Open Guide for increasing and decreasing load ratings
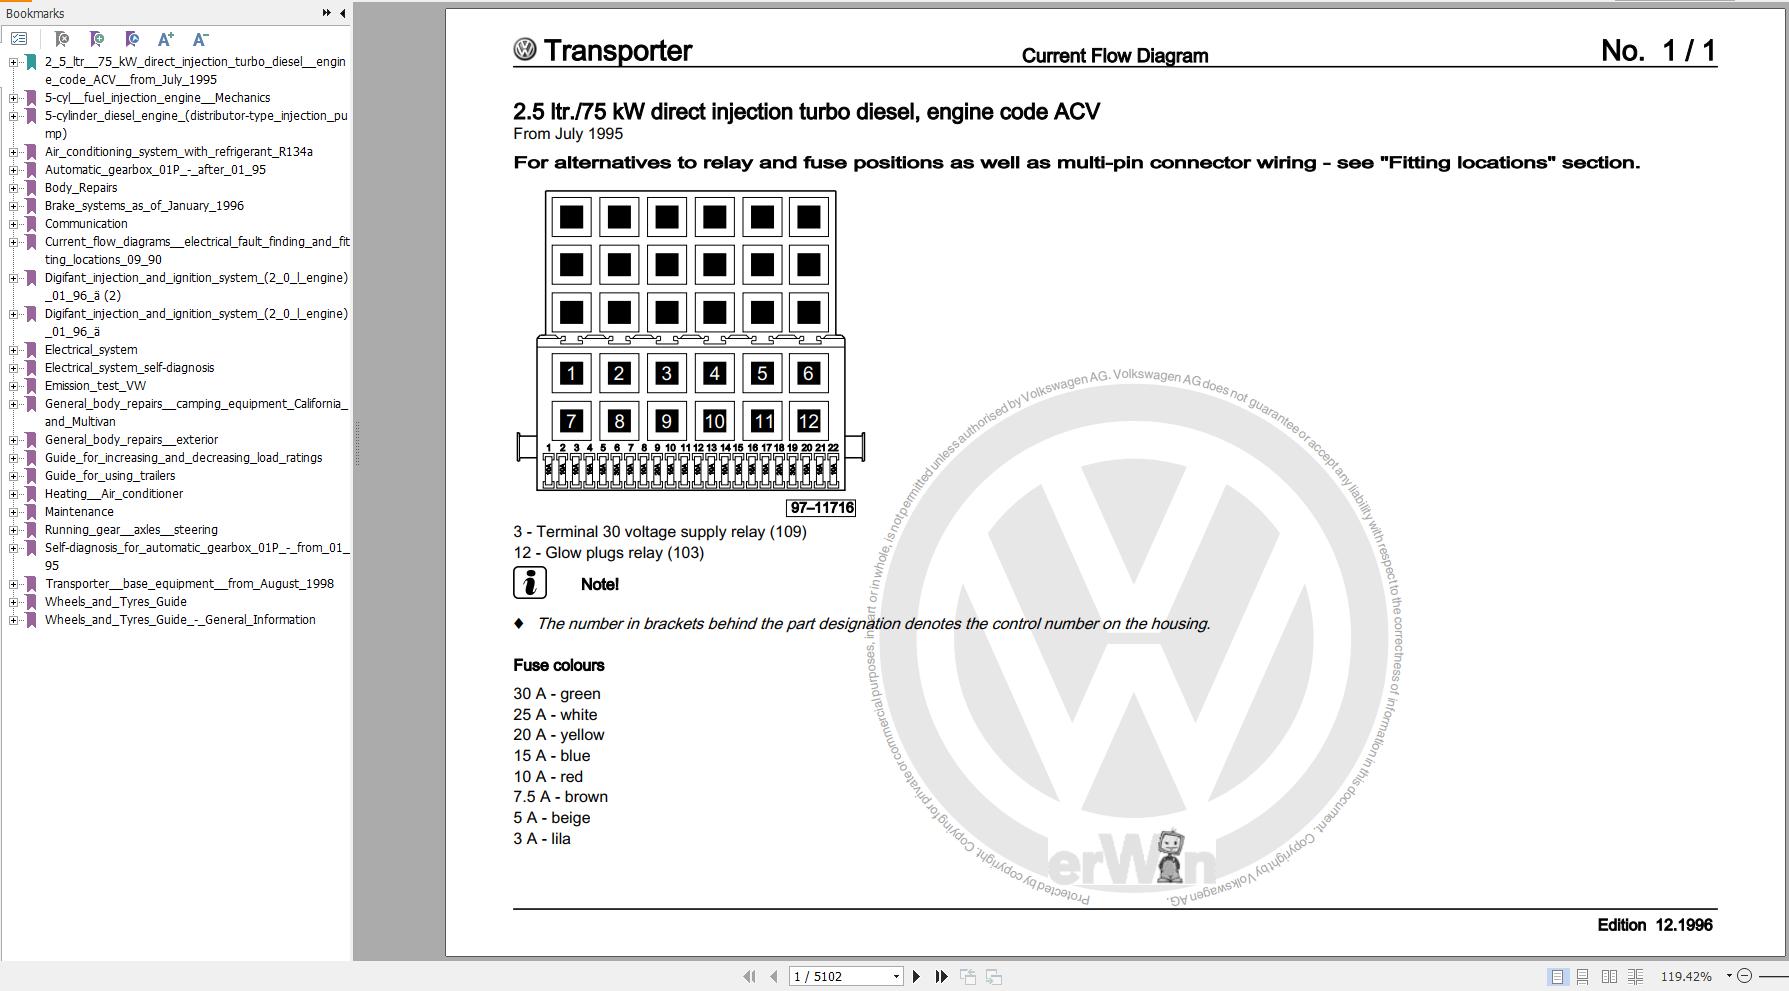The width and height of the screenshot is (1789, 991). (x=183, y=458)
